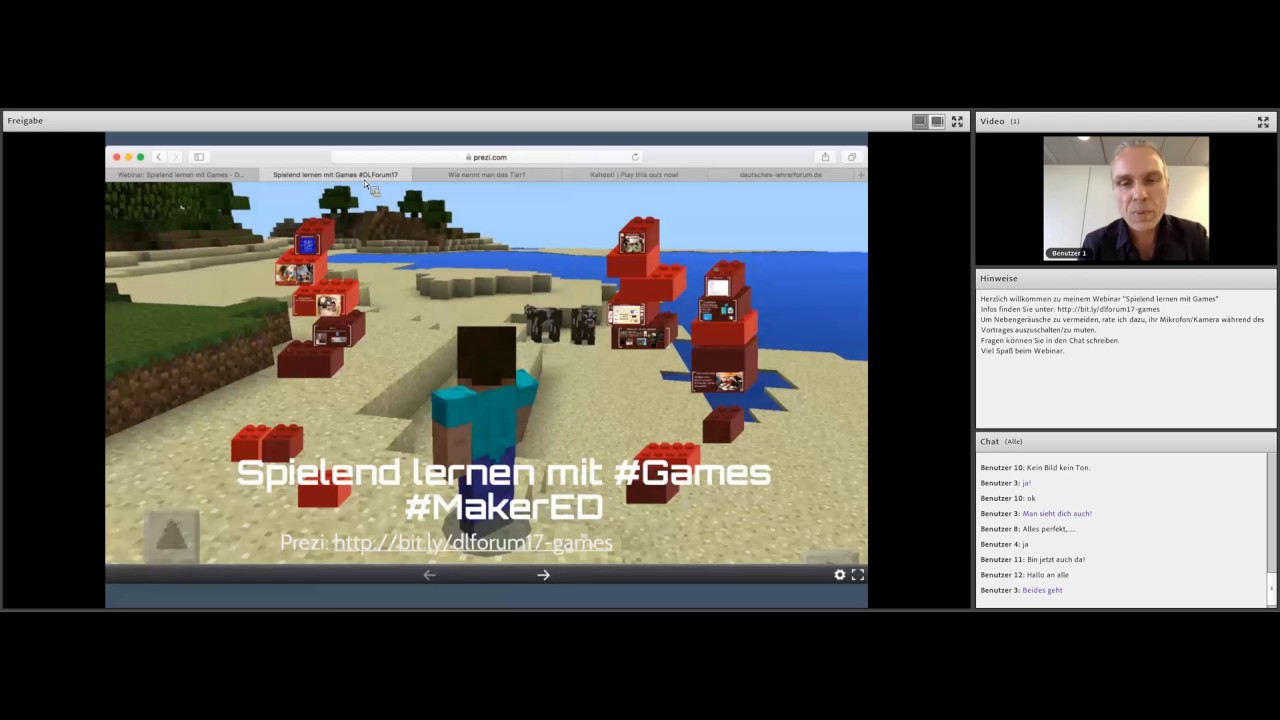Toggle the Safari sidebar button
The width and height of the screenshot is (1280, 720).
click(x=199, y=157)
